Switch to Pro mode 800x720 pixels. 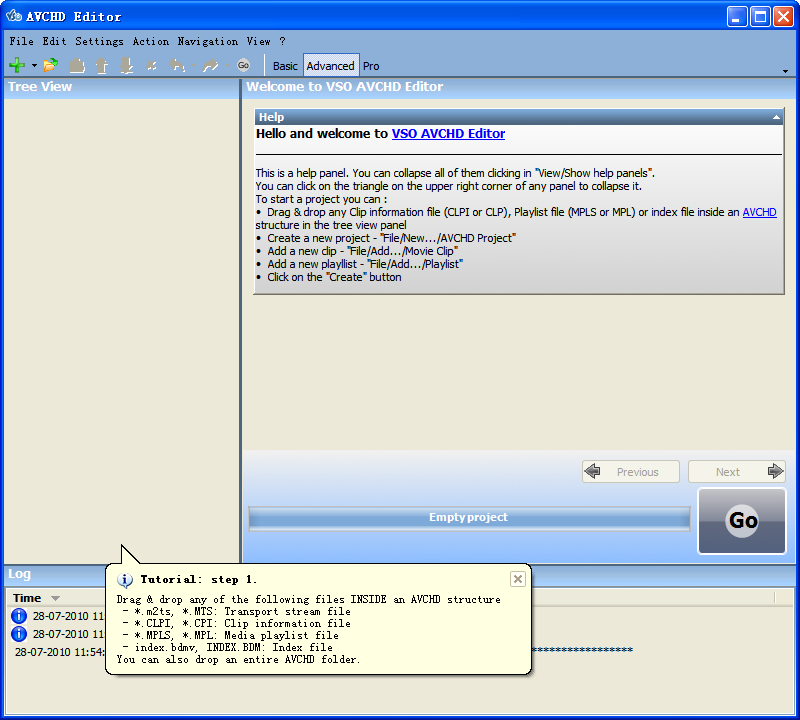pos(371,66)
